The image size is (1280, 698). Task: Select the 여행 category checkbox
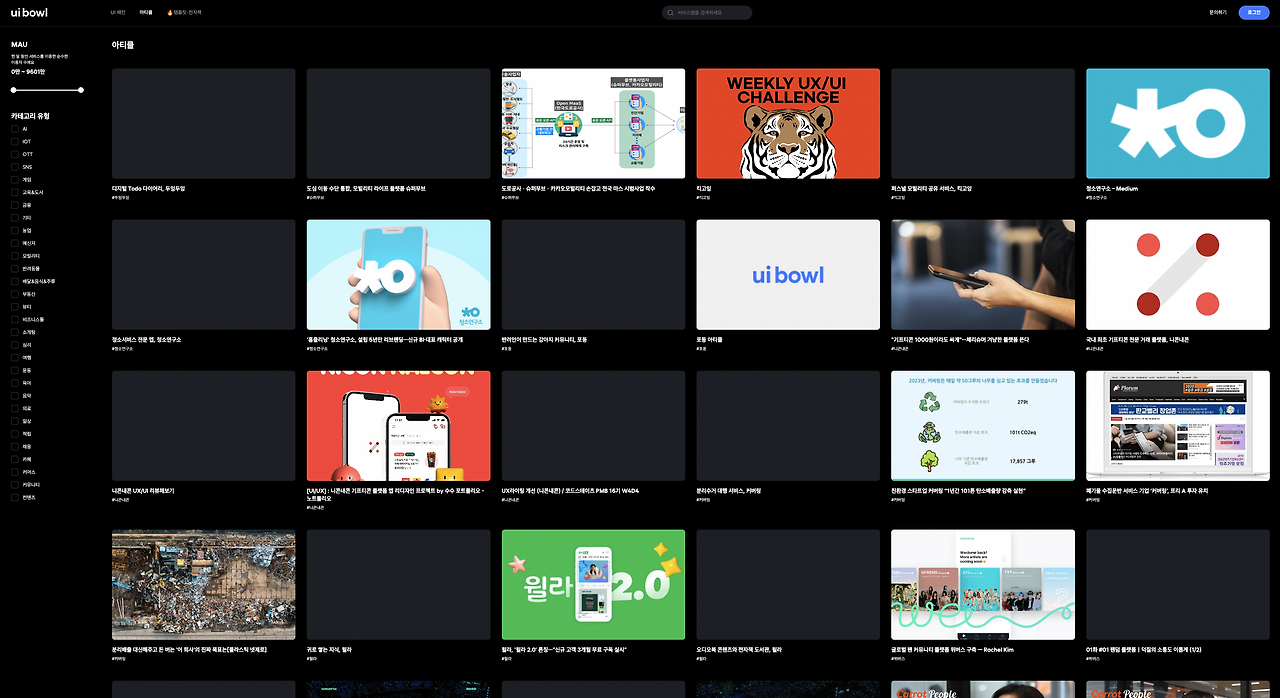(x=14, y=358)
